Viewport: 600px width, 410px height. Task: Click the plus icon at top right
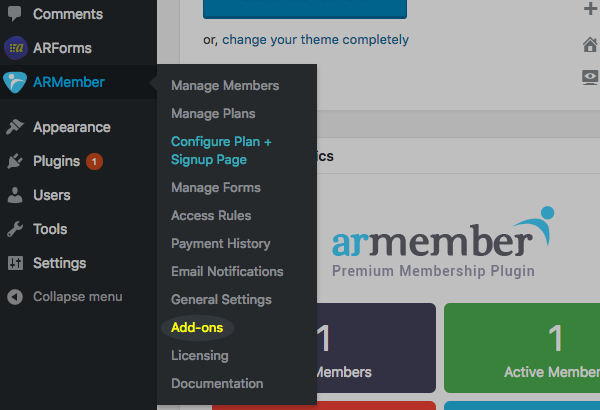590,8
